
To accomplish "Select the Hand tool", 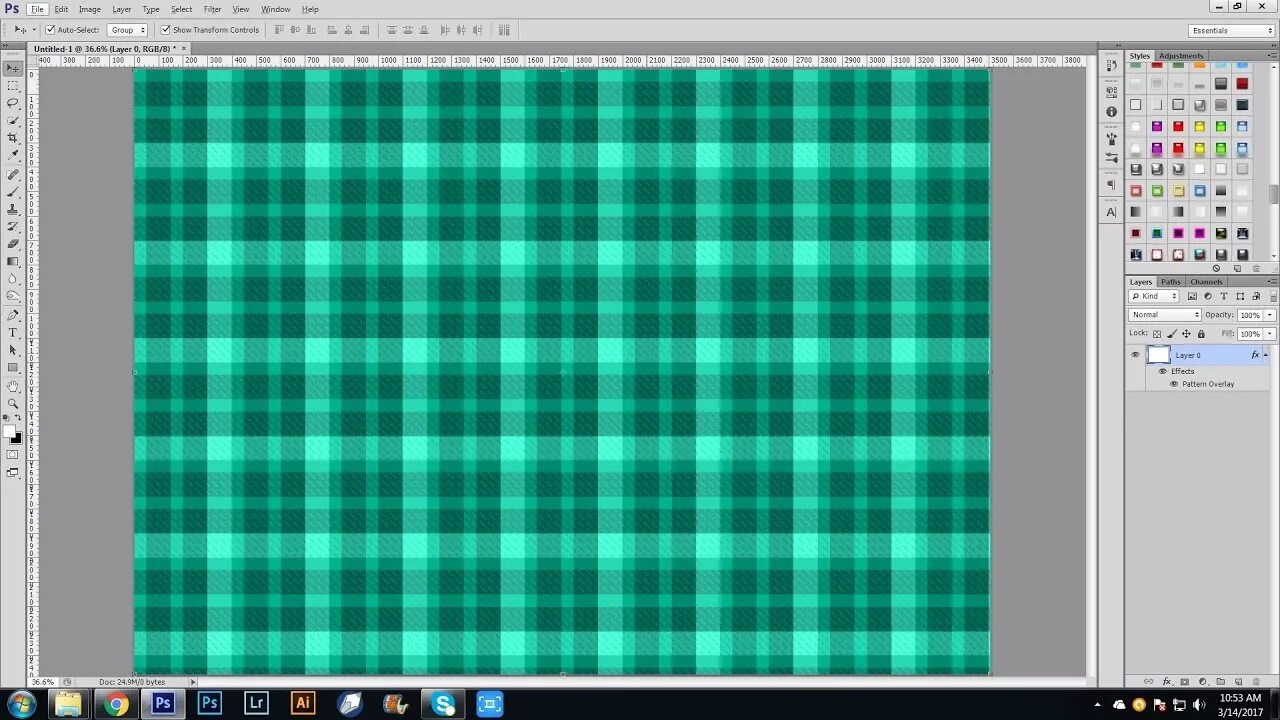I will [13, 386].
